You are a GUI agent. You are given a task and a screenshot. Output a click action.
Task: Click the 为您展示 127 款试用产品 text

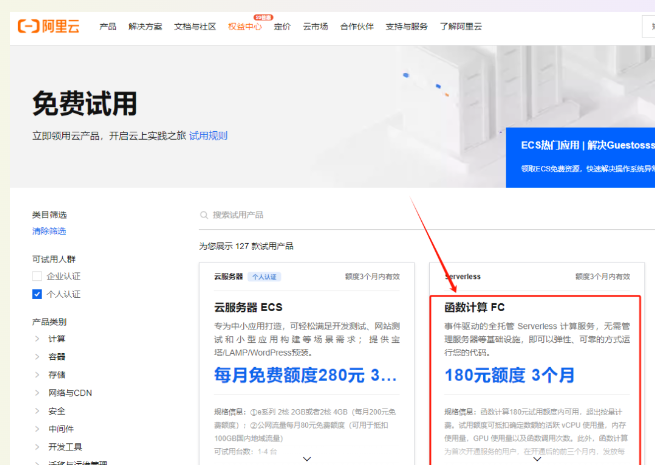(246, 246)
